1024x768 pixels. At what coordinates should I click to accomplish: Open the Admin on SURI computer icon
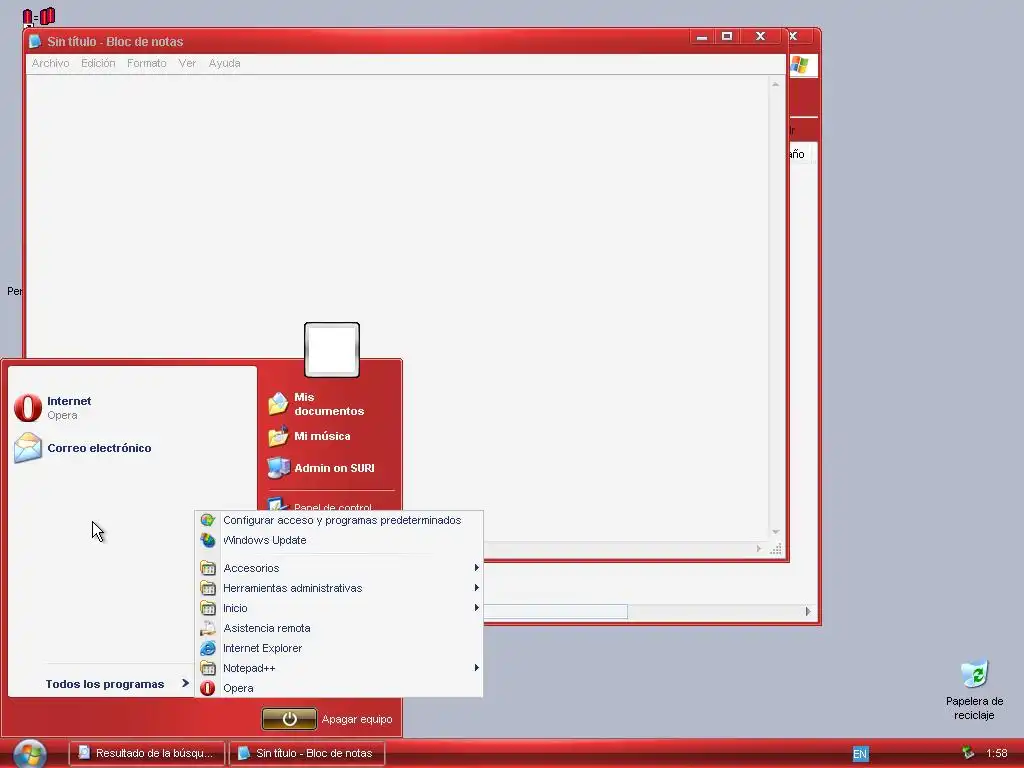[x=278, y=468]
